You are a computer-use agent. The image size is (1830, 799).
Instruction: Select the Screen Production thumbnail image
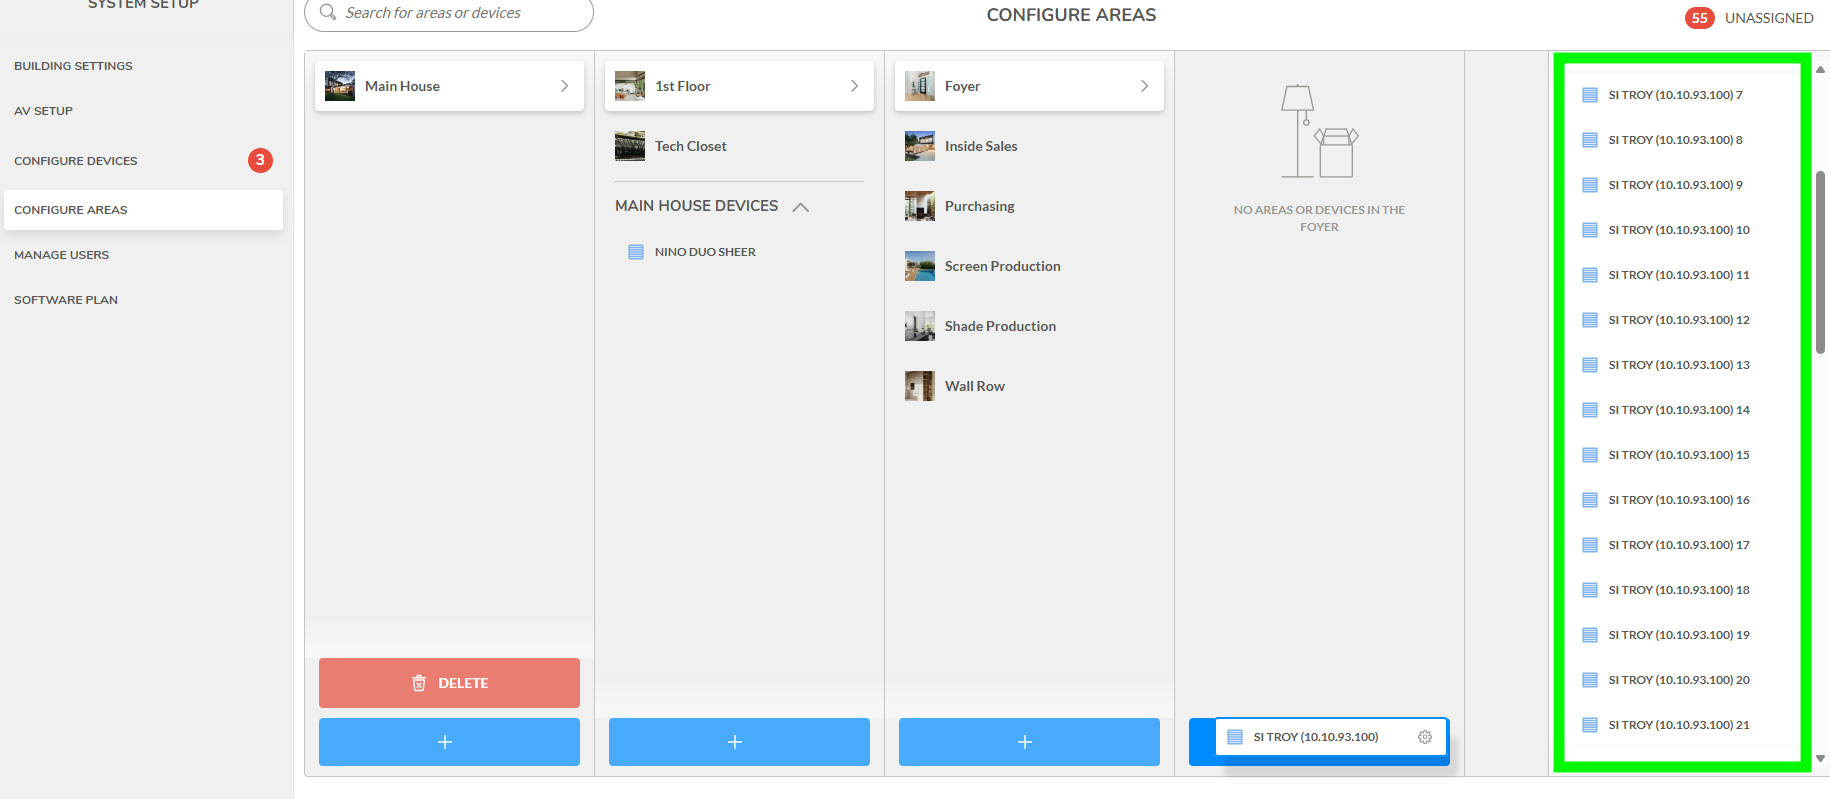919,266
